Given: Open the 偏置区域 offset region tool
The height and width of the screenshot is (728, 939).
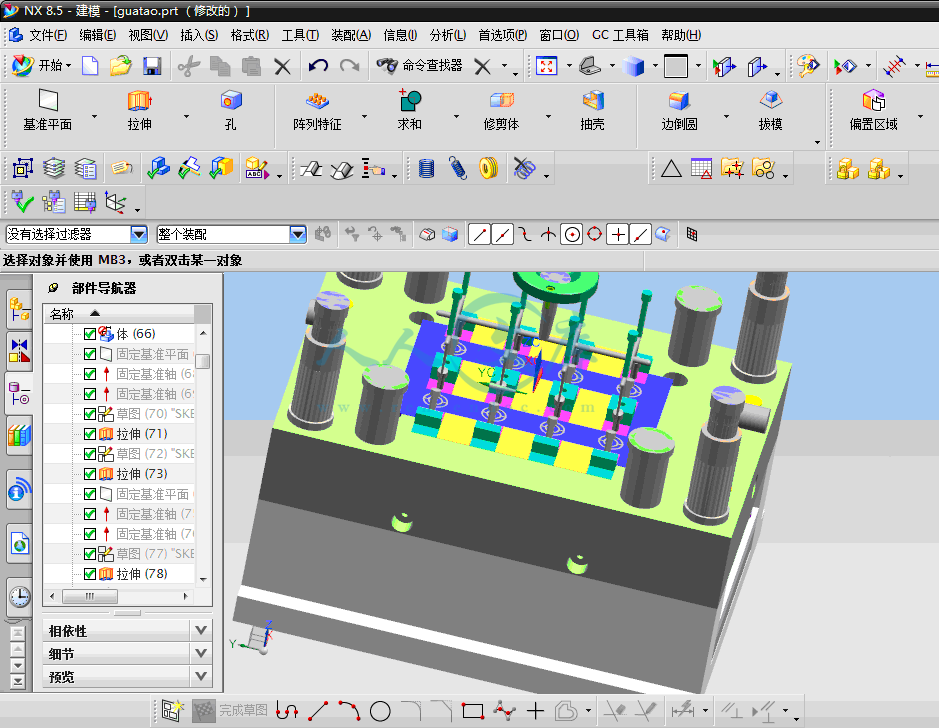Looking at the screenshot, I should point(874,110).
